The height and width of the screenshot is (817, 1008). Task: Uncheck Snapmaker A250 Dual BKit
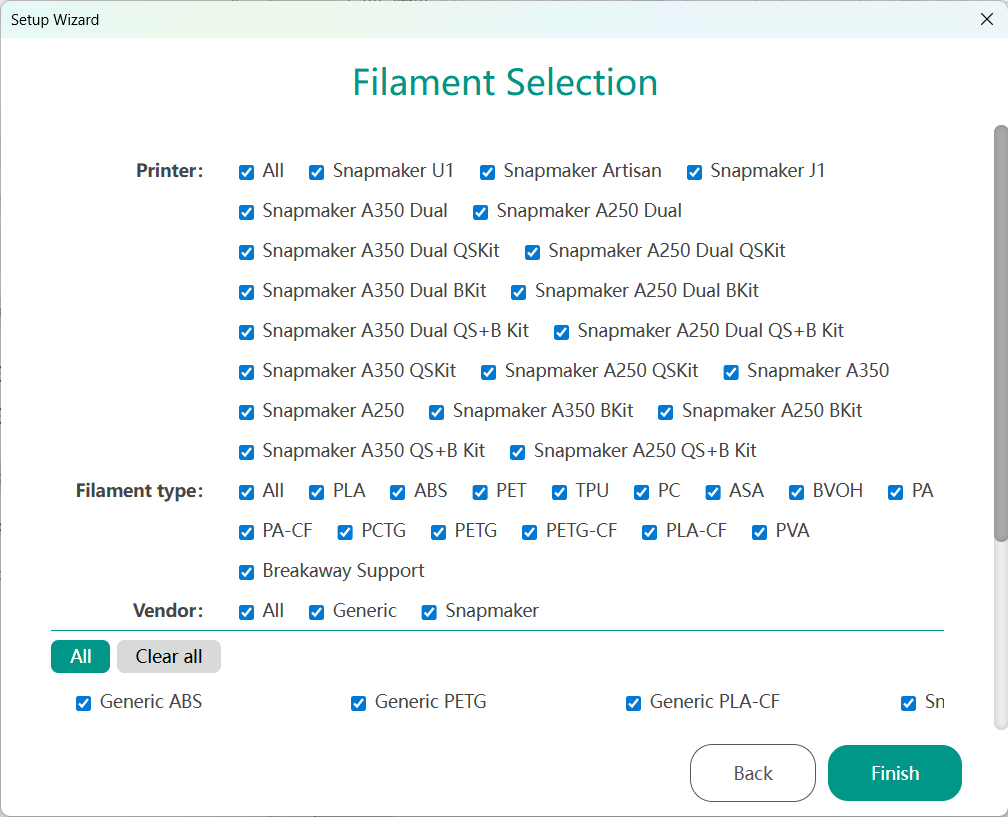click(x=519, y=292)
